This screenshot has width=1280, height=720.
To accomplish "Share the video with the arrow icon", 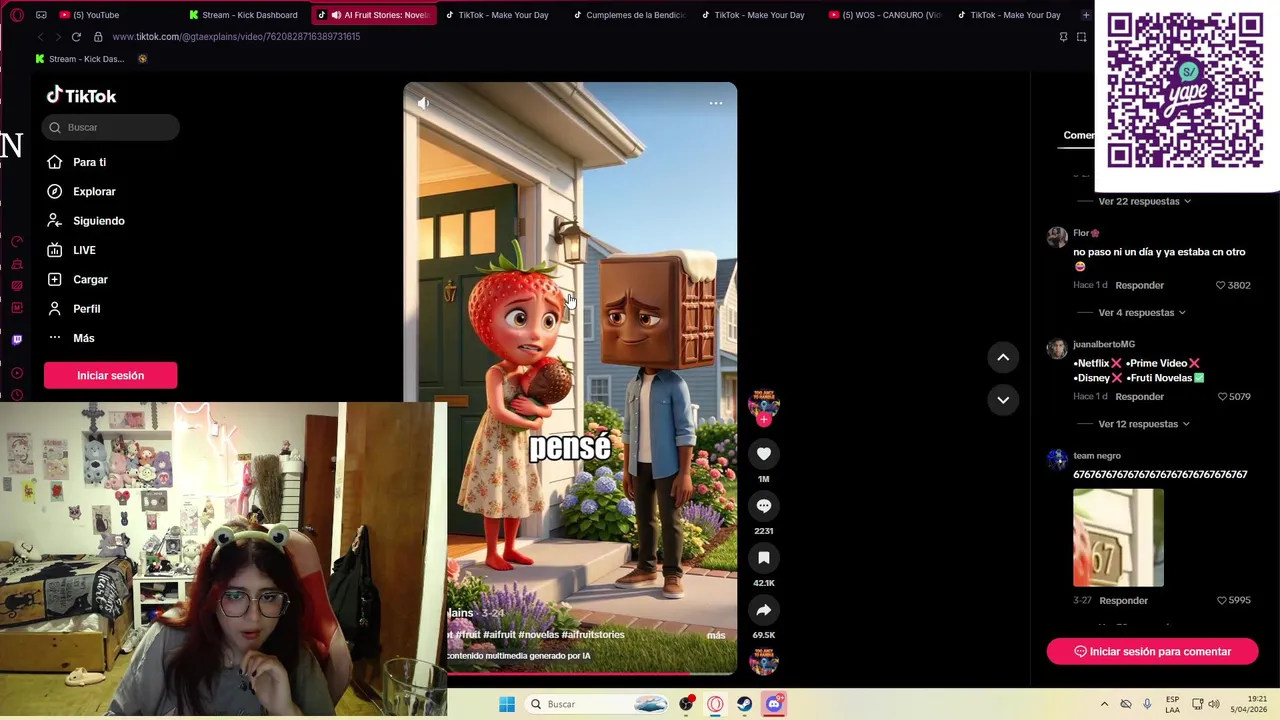I will pyautogui.click(x=764, y=610).
